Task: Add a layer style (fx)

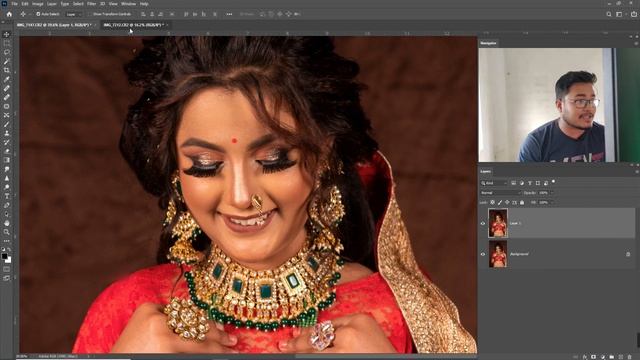Action: pyautogui.click(x=585, y=357)
